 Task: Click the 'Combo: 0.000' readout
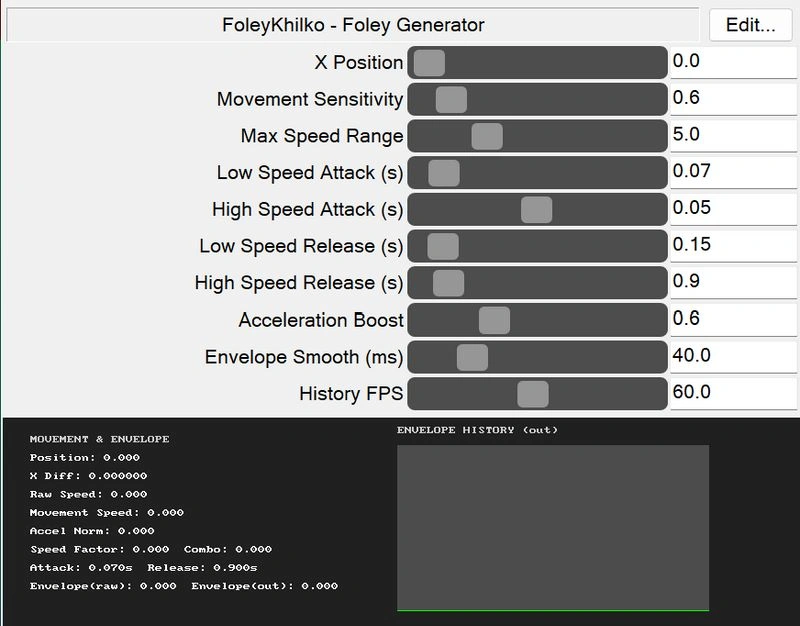[228, 549]
